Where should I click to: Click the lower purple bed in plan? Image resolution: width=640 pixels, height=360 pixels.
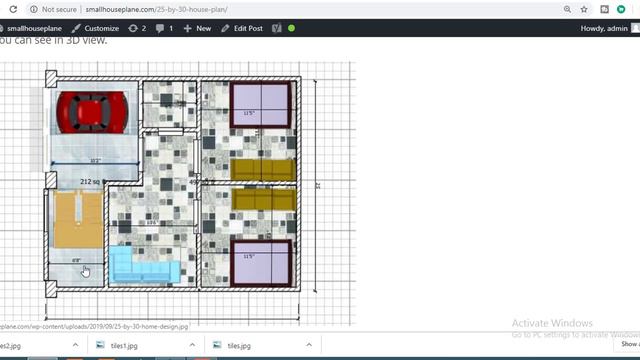[x=261, y=263]
